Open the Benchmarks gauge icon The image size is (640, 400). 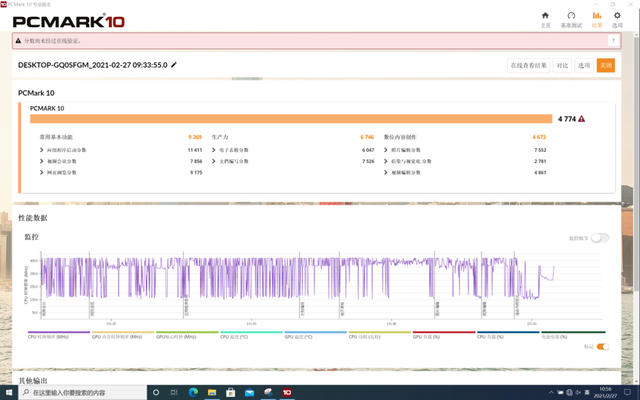coord(571,16)
